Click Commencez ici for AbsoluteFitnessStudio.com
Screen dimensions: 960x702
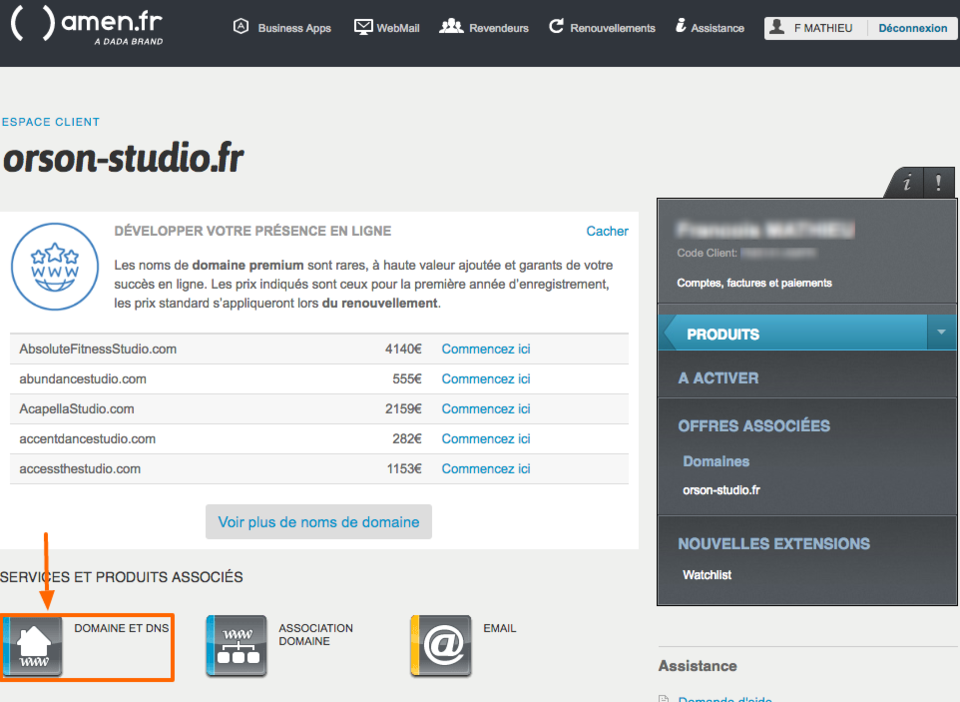click(x=486, y=349)
